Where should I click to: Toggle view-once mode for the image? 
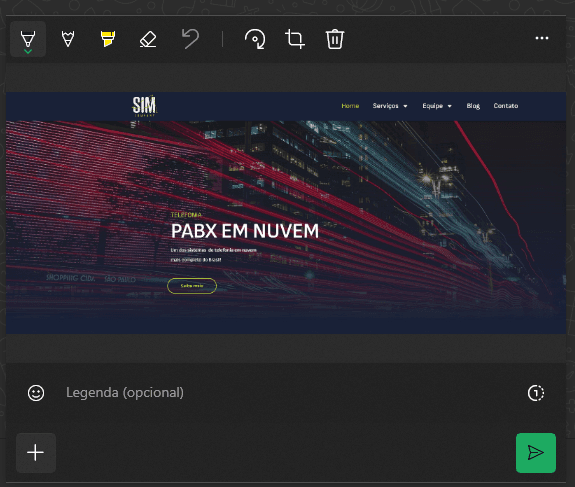point(536,393)
